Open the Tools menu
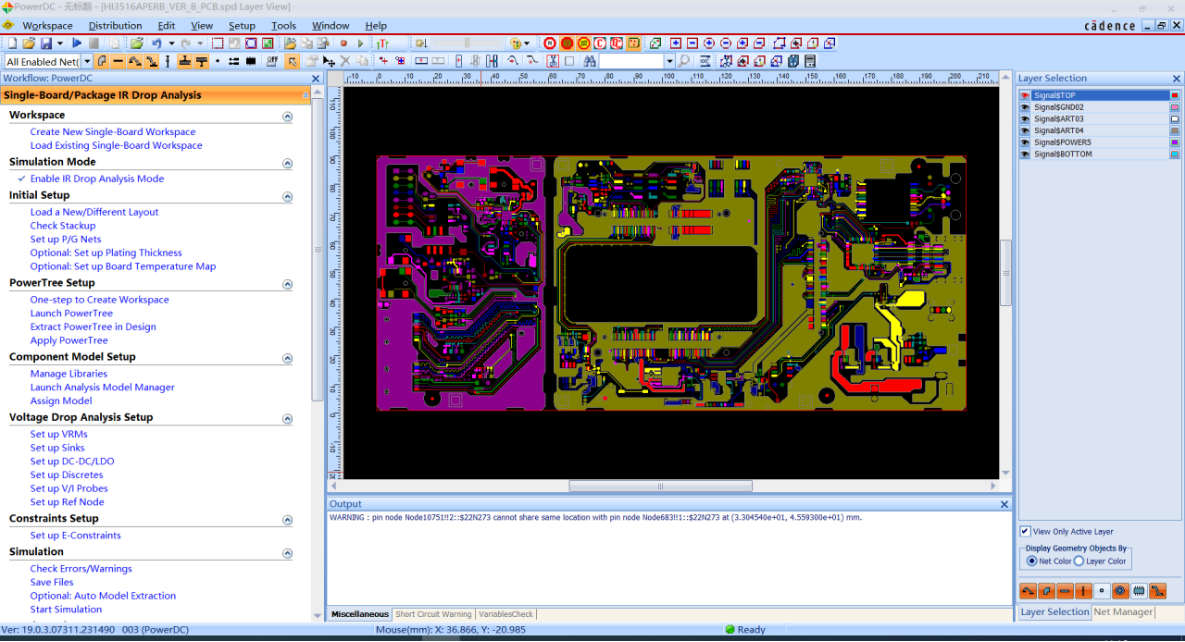Image resolution: width=1185 pixels, height=642 pixels. click(x=283, y=26)
